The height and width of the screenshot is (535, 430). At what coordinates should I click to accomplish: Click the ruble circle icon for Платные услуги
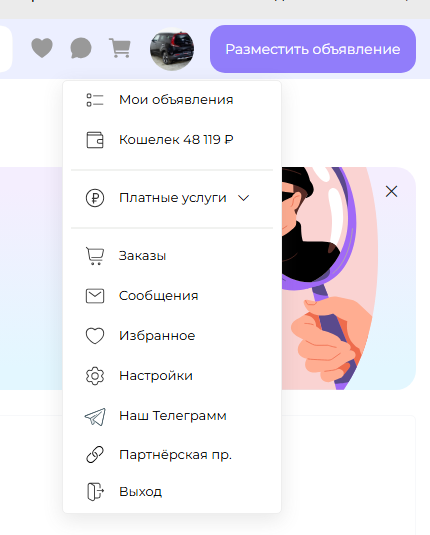pyautogui.click(x=95, y=198)
